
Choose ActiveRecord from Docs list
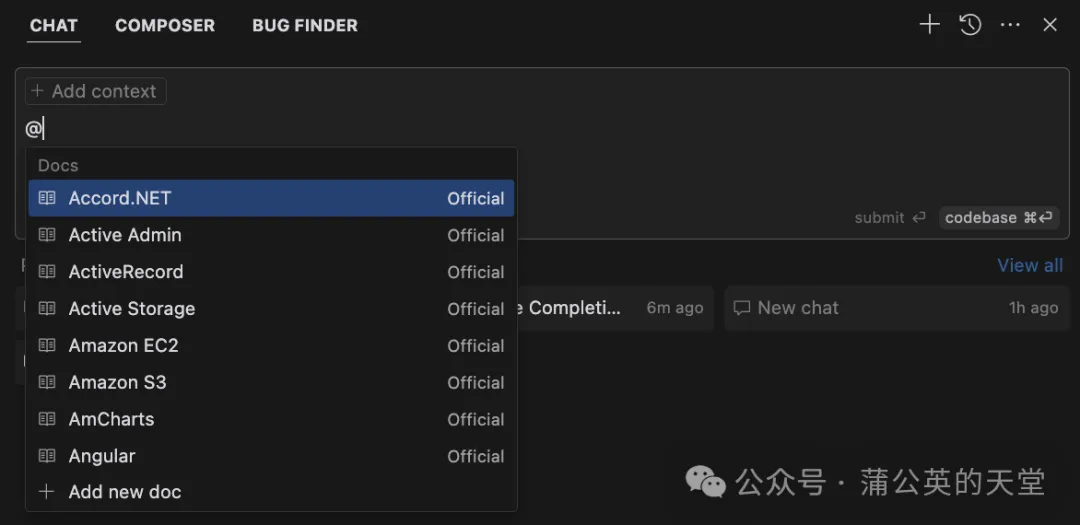point(271,271)
